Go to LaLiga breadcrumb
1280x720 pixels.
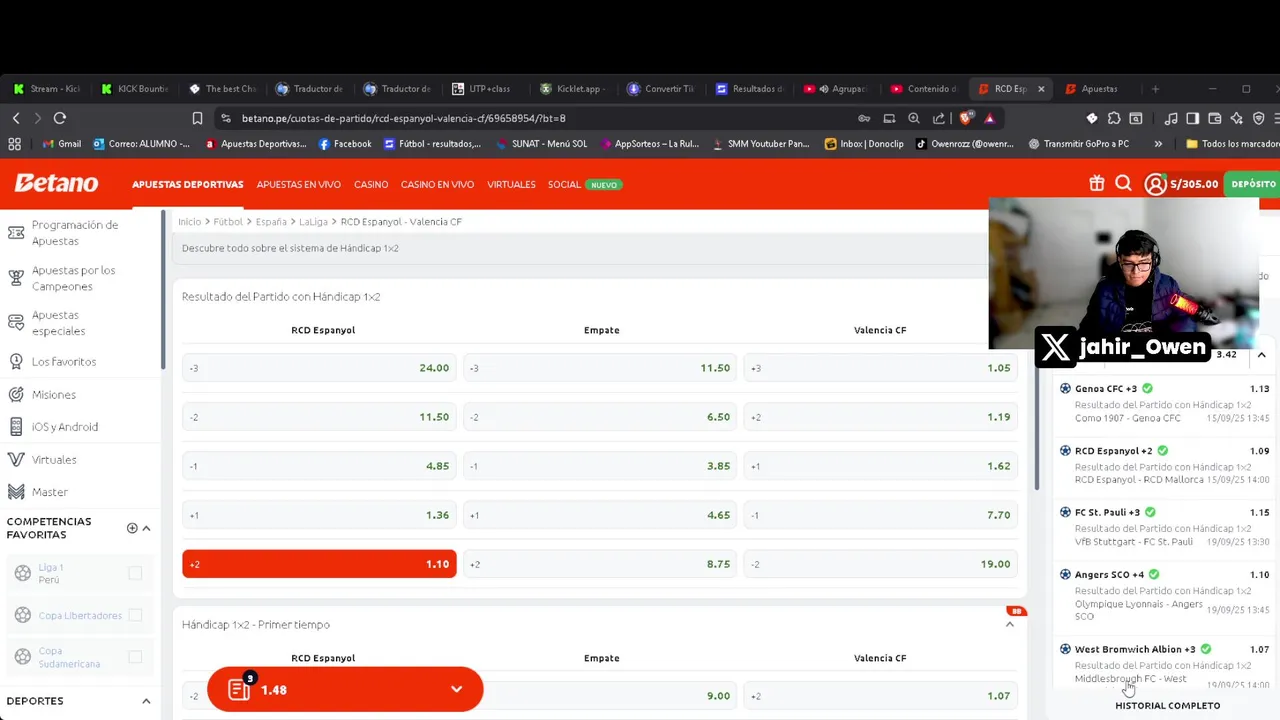[313, 222]
